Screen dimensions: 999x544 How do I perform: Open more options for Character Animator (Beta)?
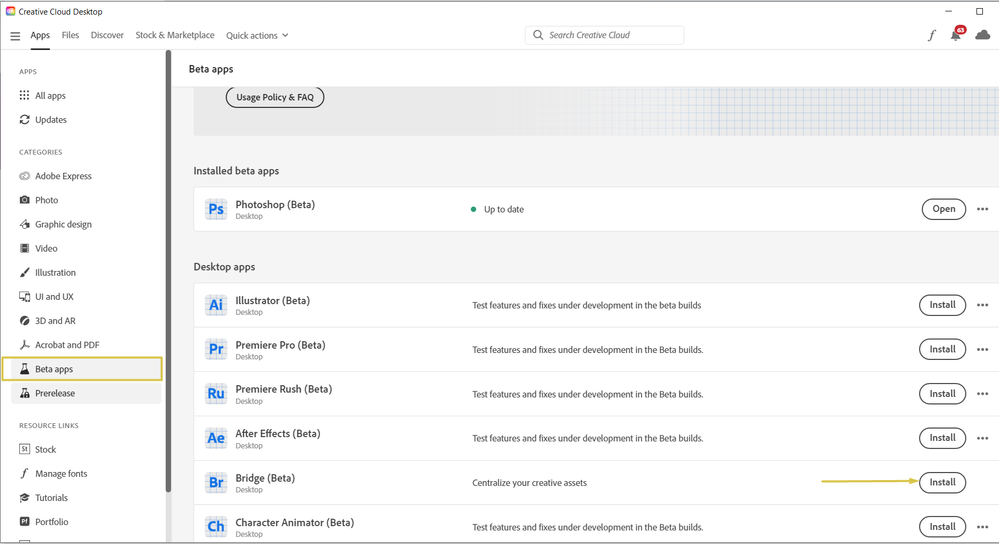coord(982,527)
